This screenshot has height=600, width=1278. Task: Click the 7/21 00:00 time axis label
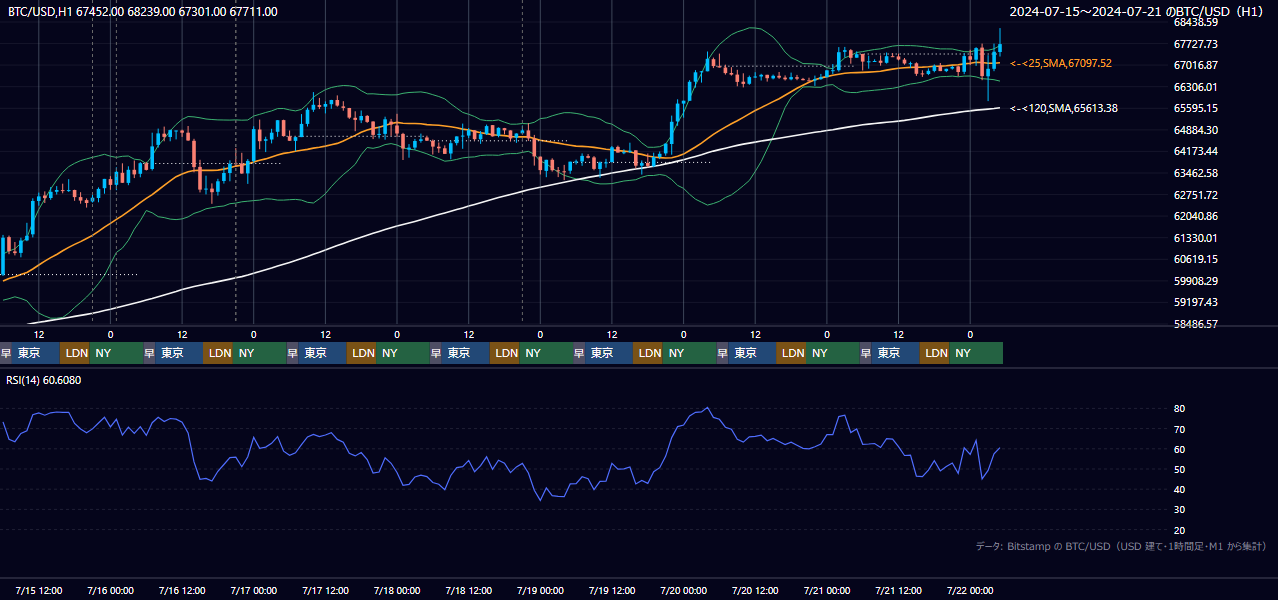click(x=827, y=590)
